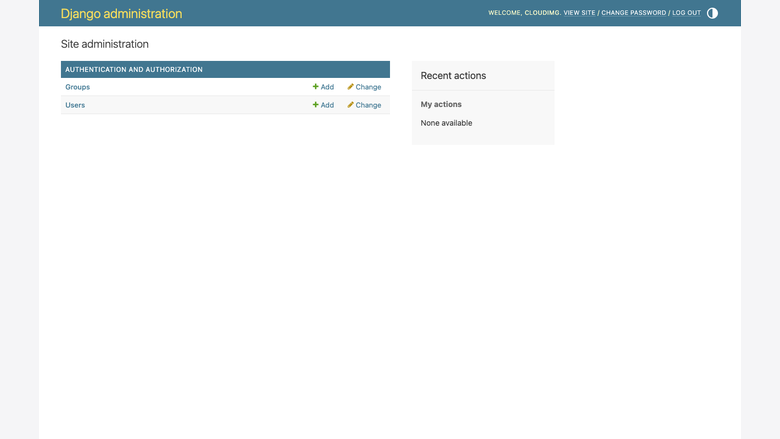Click the plus icon for Groups

(x=315, y=87)
